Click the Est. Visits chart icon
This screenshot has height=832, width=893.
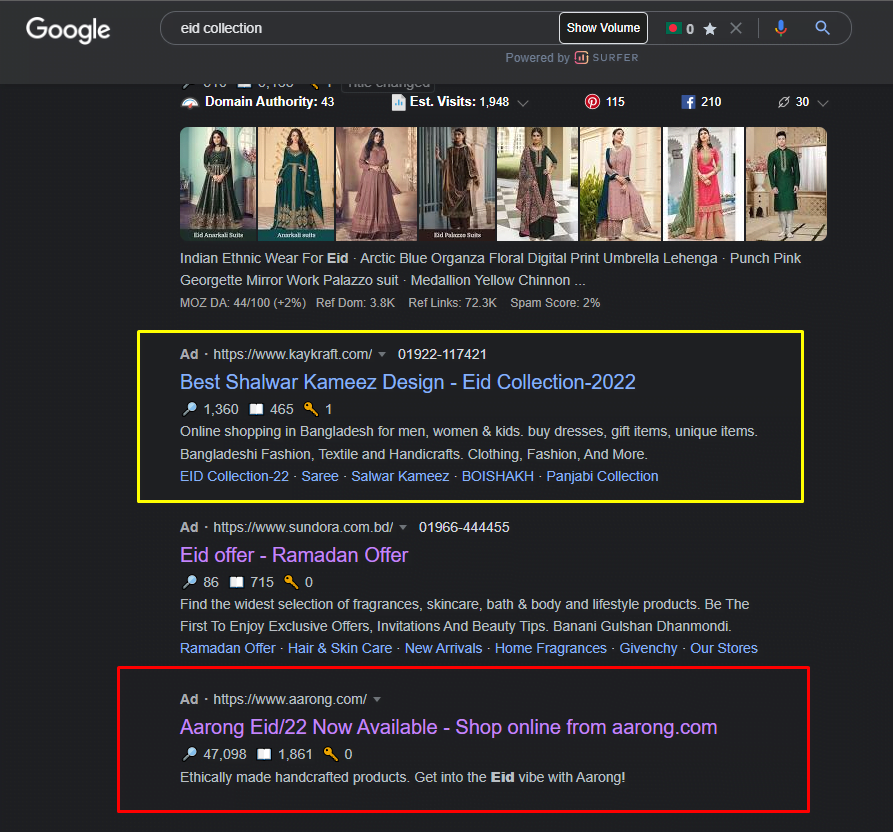coord(399,103)
